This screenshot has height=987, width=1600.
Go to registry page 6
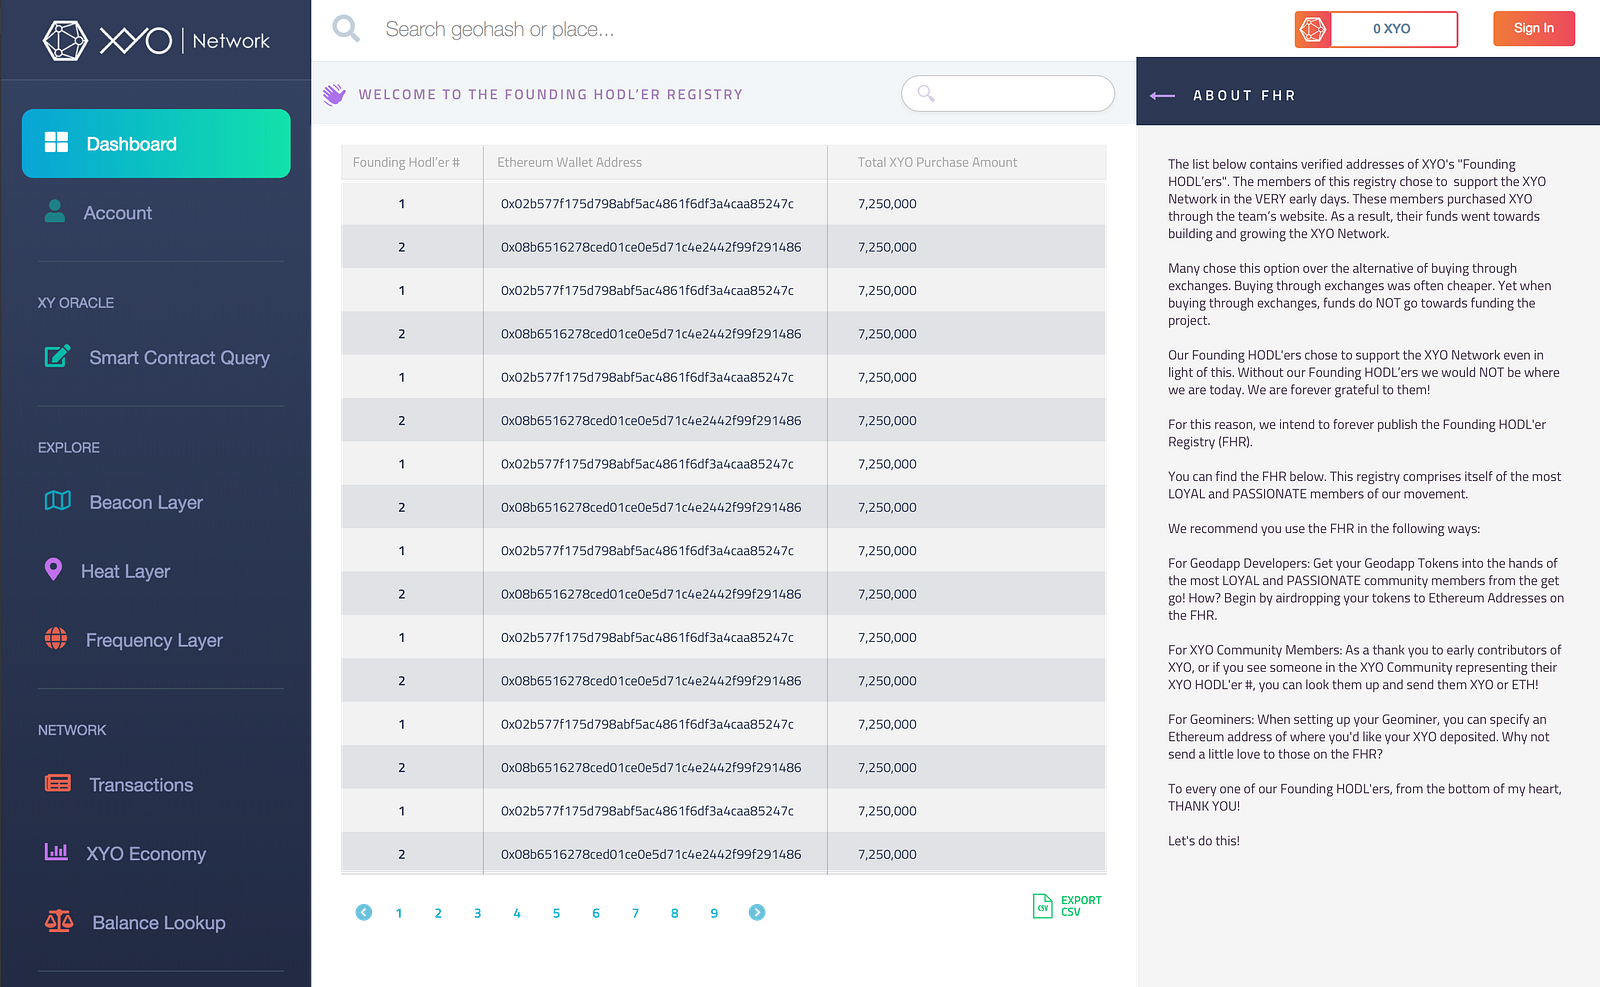point(596,913)
